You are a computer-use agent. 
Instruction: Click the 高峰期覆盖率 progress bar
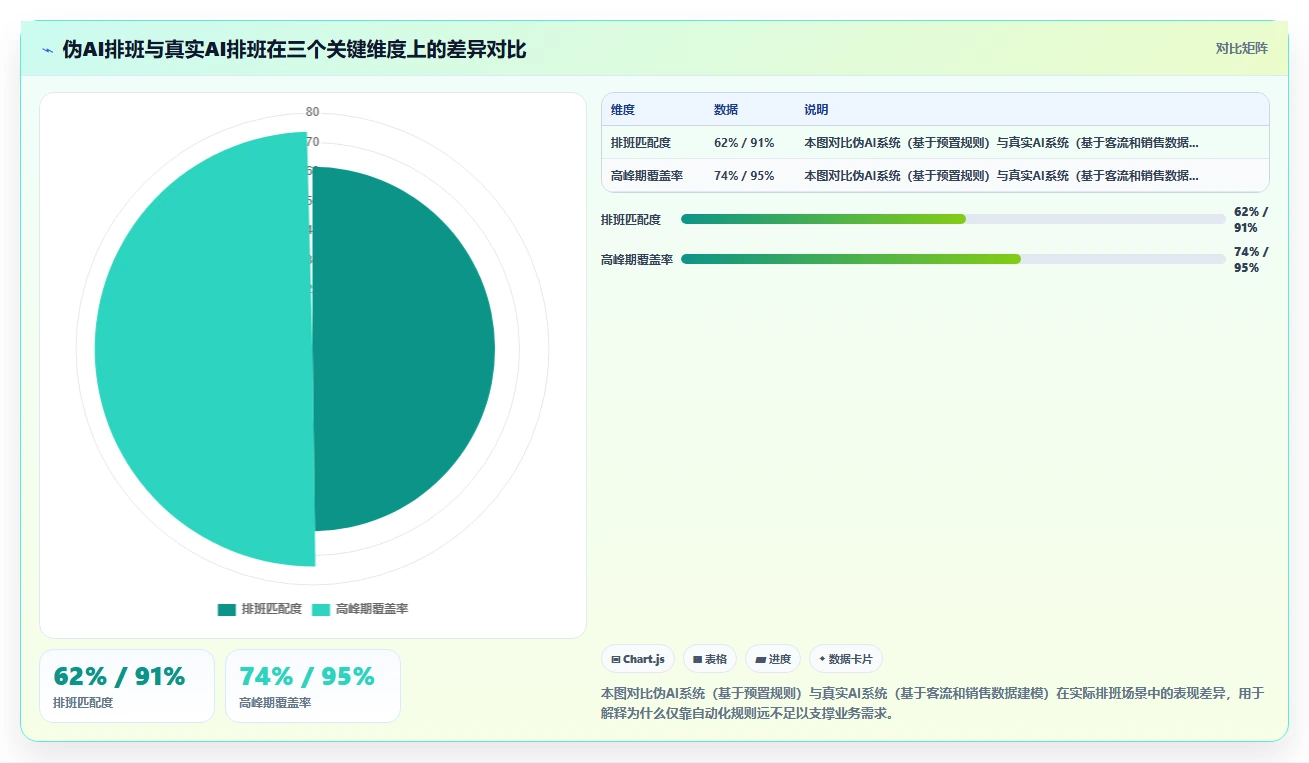point(953,259)
